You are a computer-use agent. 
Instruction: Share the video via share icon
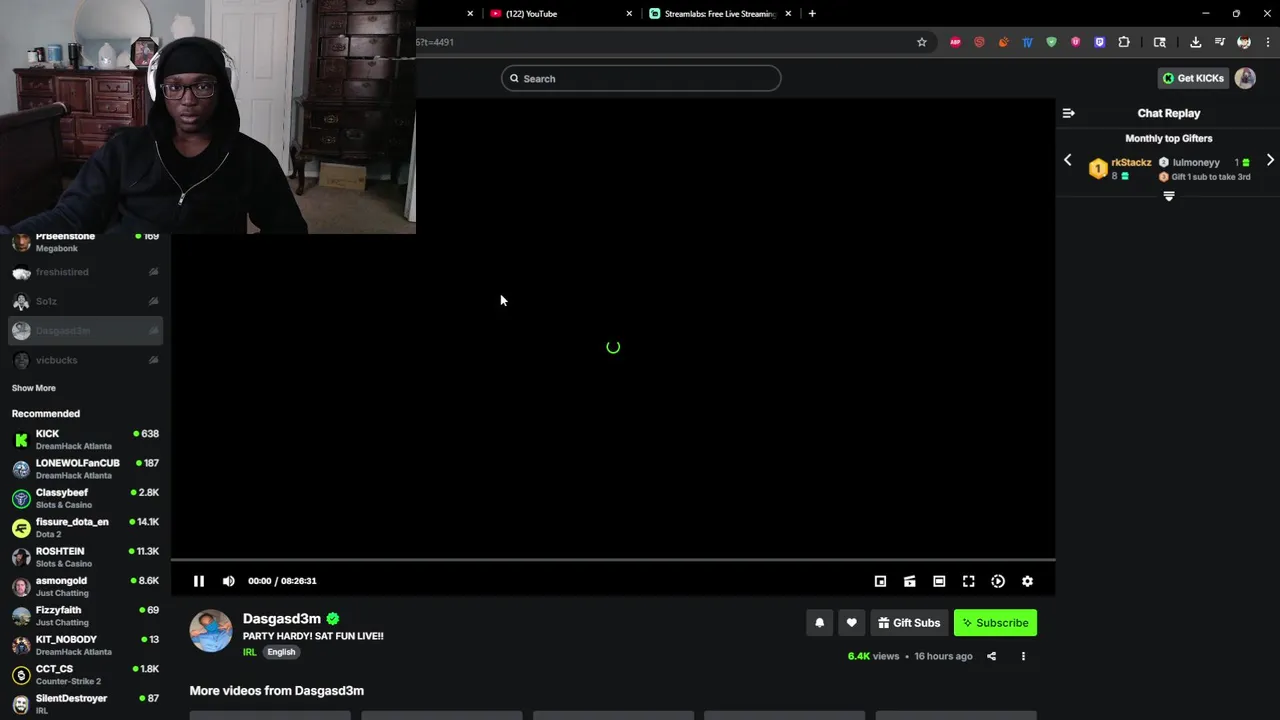(991, 656)
